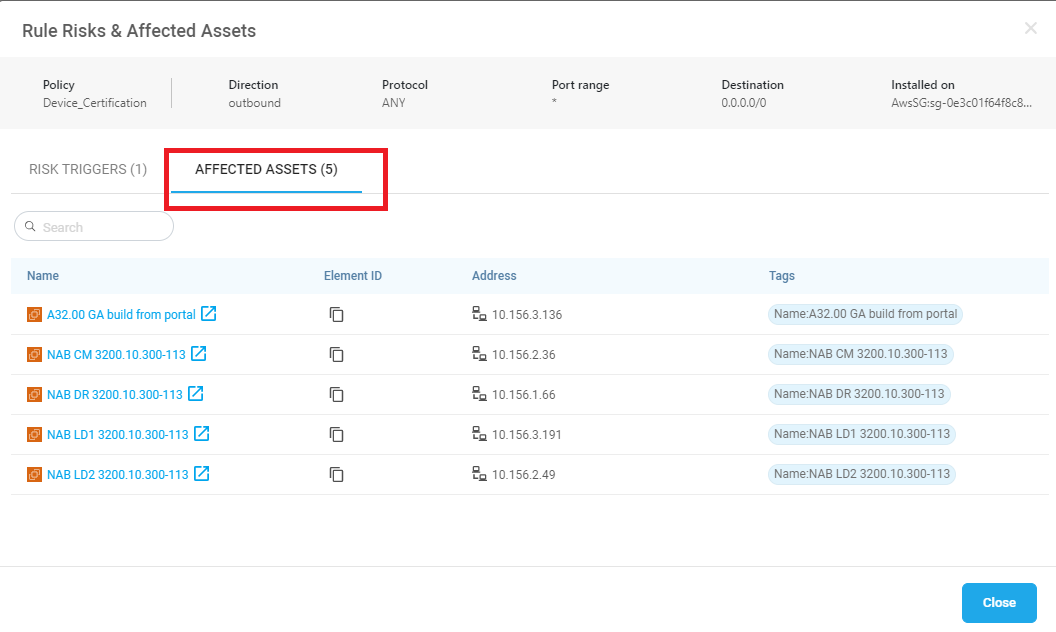Click address text 10.156.2.36

523,354
